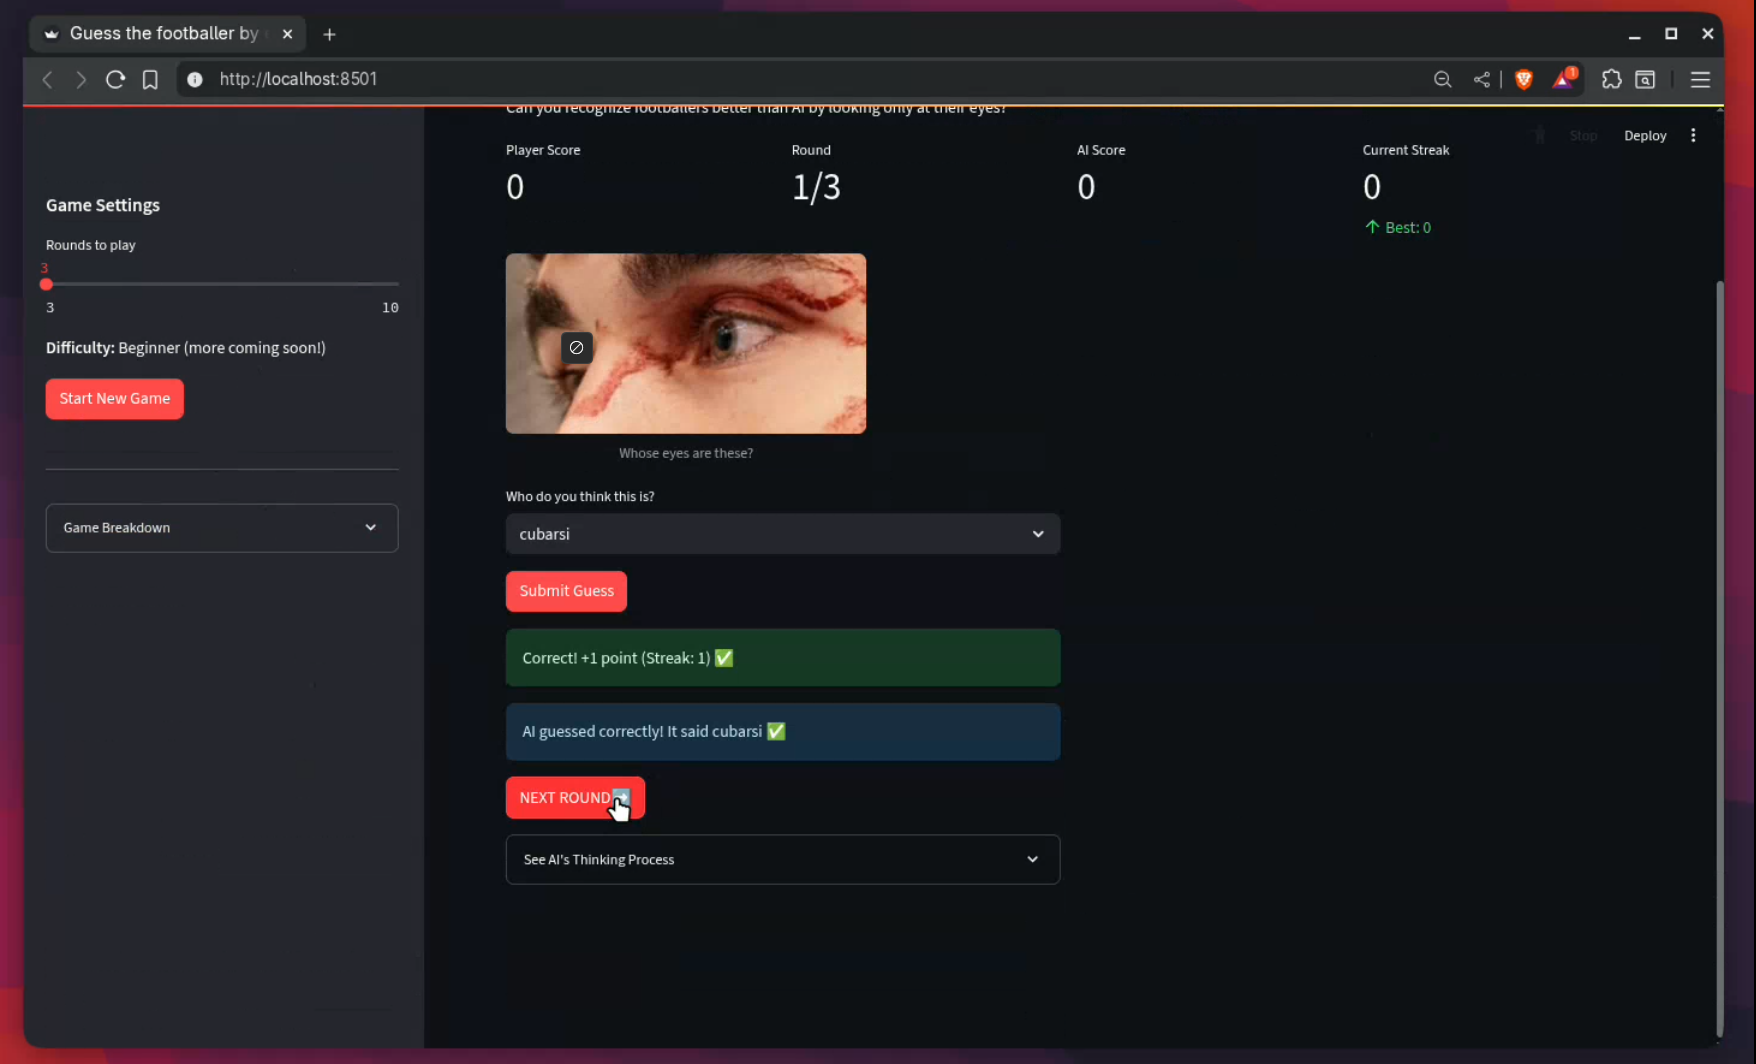Bookmark this page with the bookmark icon
1756x1064 pixels.
150,79
